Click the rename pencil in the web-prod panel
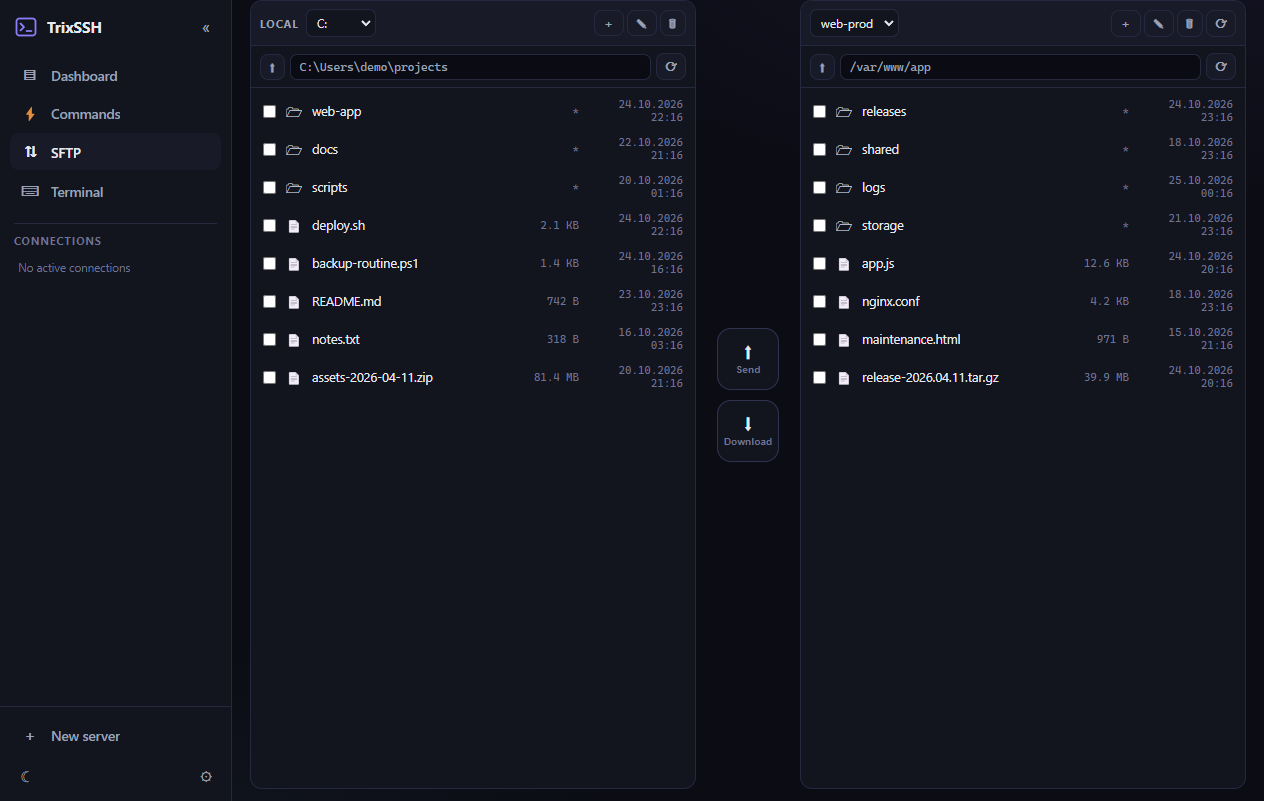 pos(1158,23)
